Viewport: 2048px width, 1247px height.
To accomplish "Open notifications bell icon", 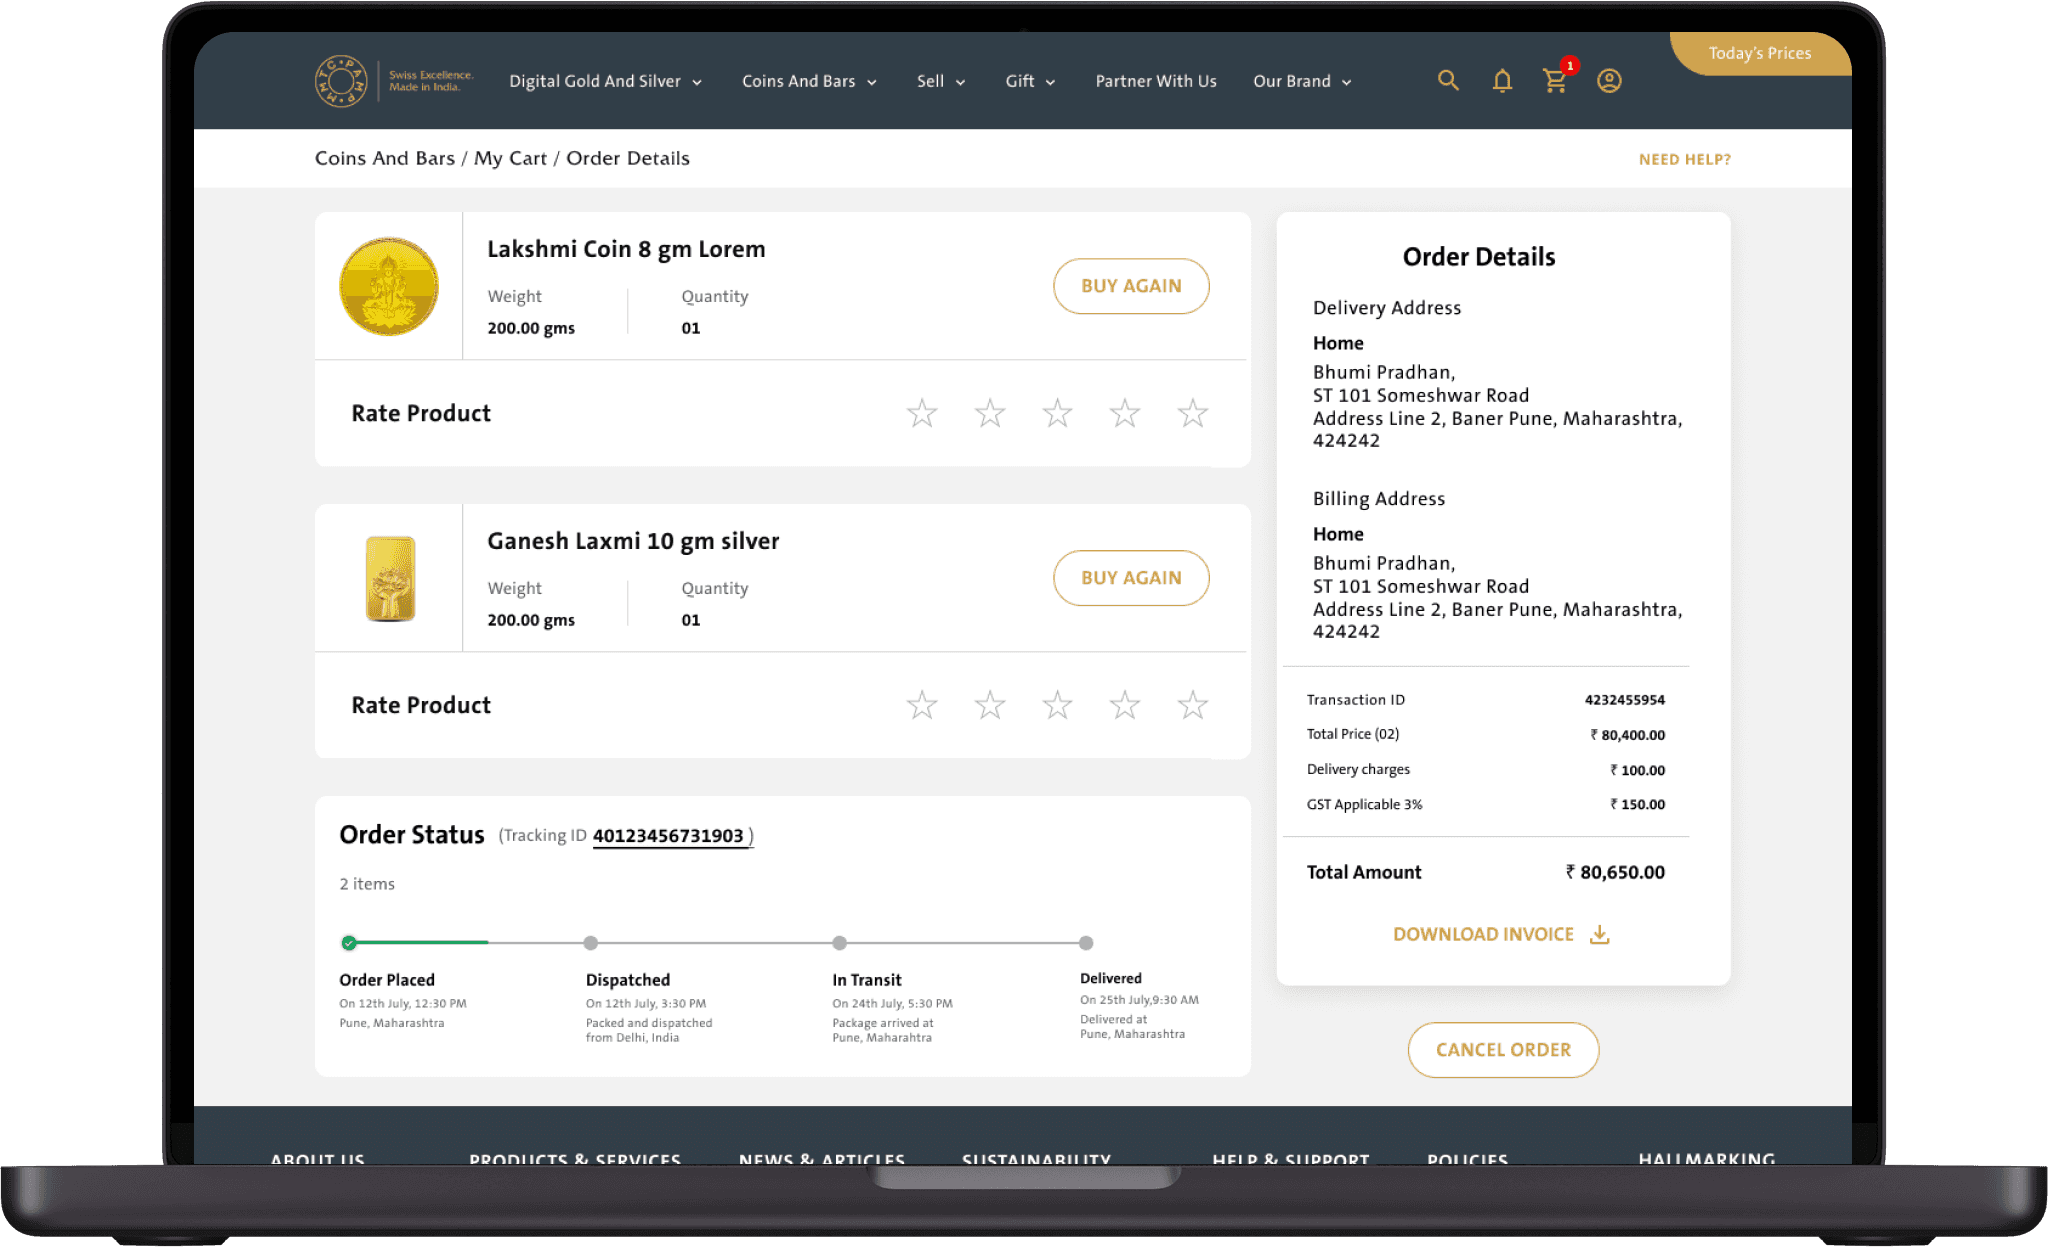I will coord(1501,81).
